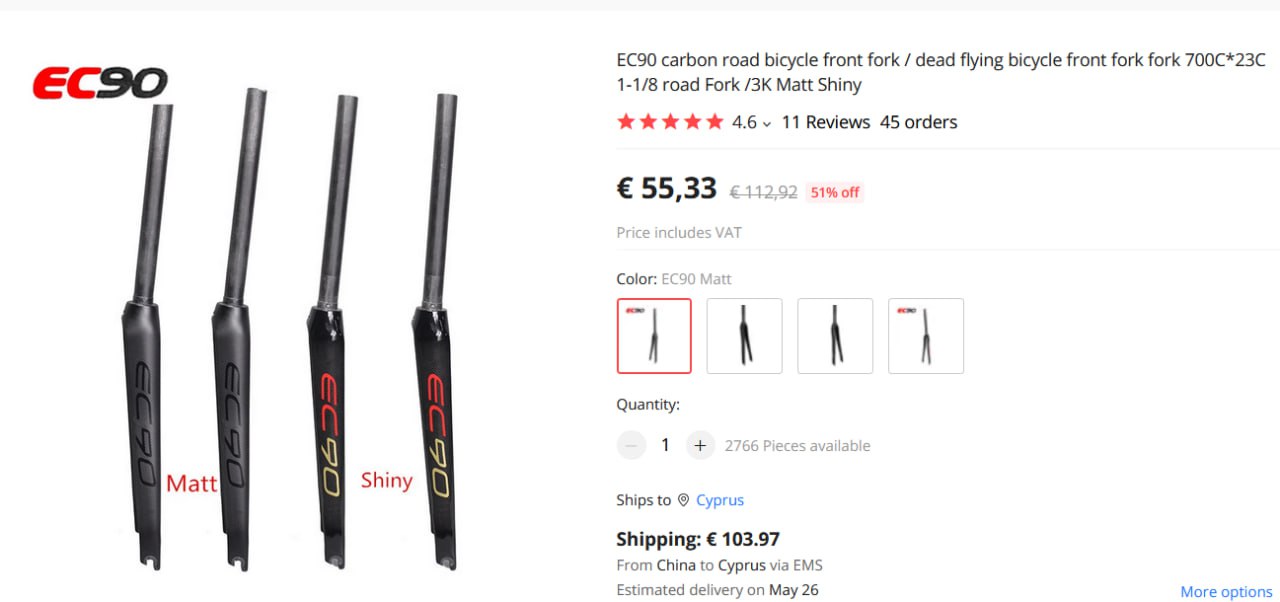Select the fourth color thumbnail with EC90 logo
This screenshot has height=602, width=1280.
[926, 336]
